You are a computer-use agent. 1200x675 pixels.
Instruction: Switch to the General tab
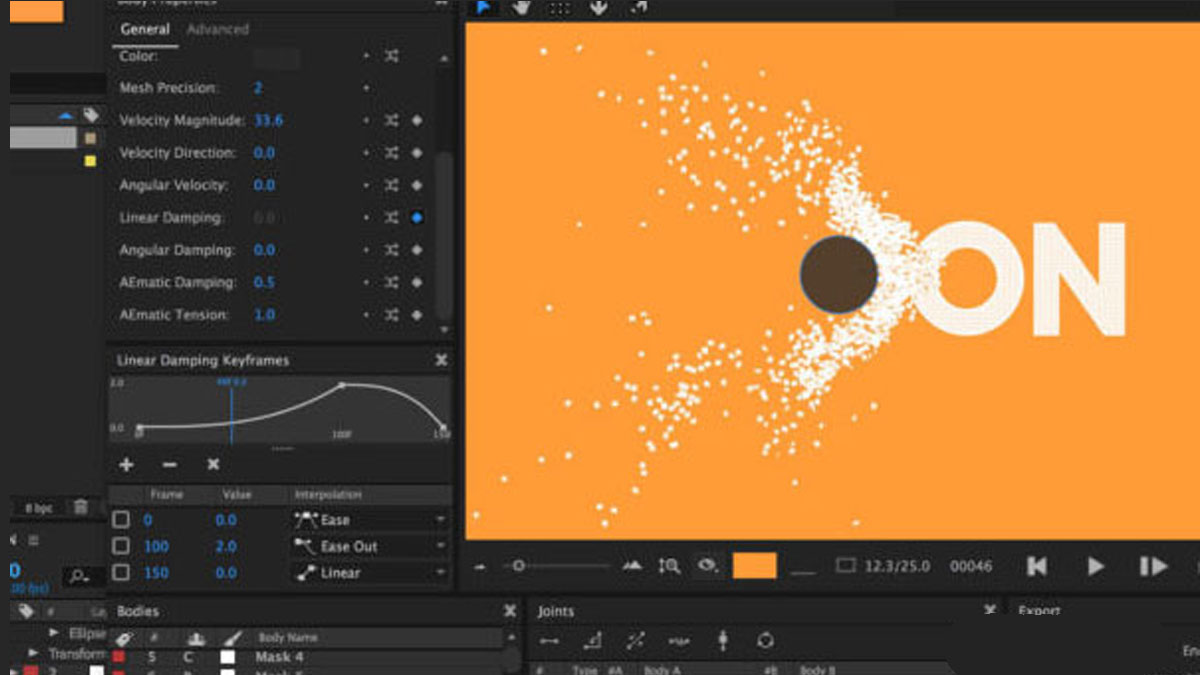(145, 30)
